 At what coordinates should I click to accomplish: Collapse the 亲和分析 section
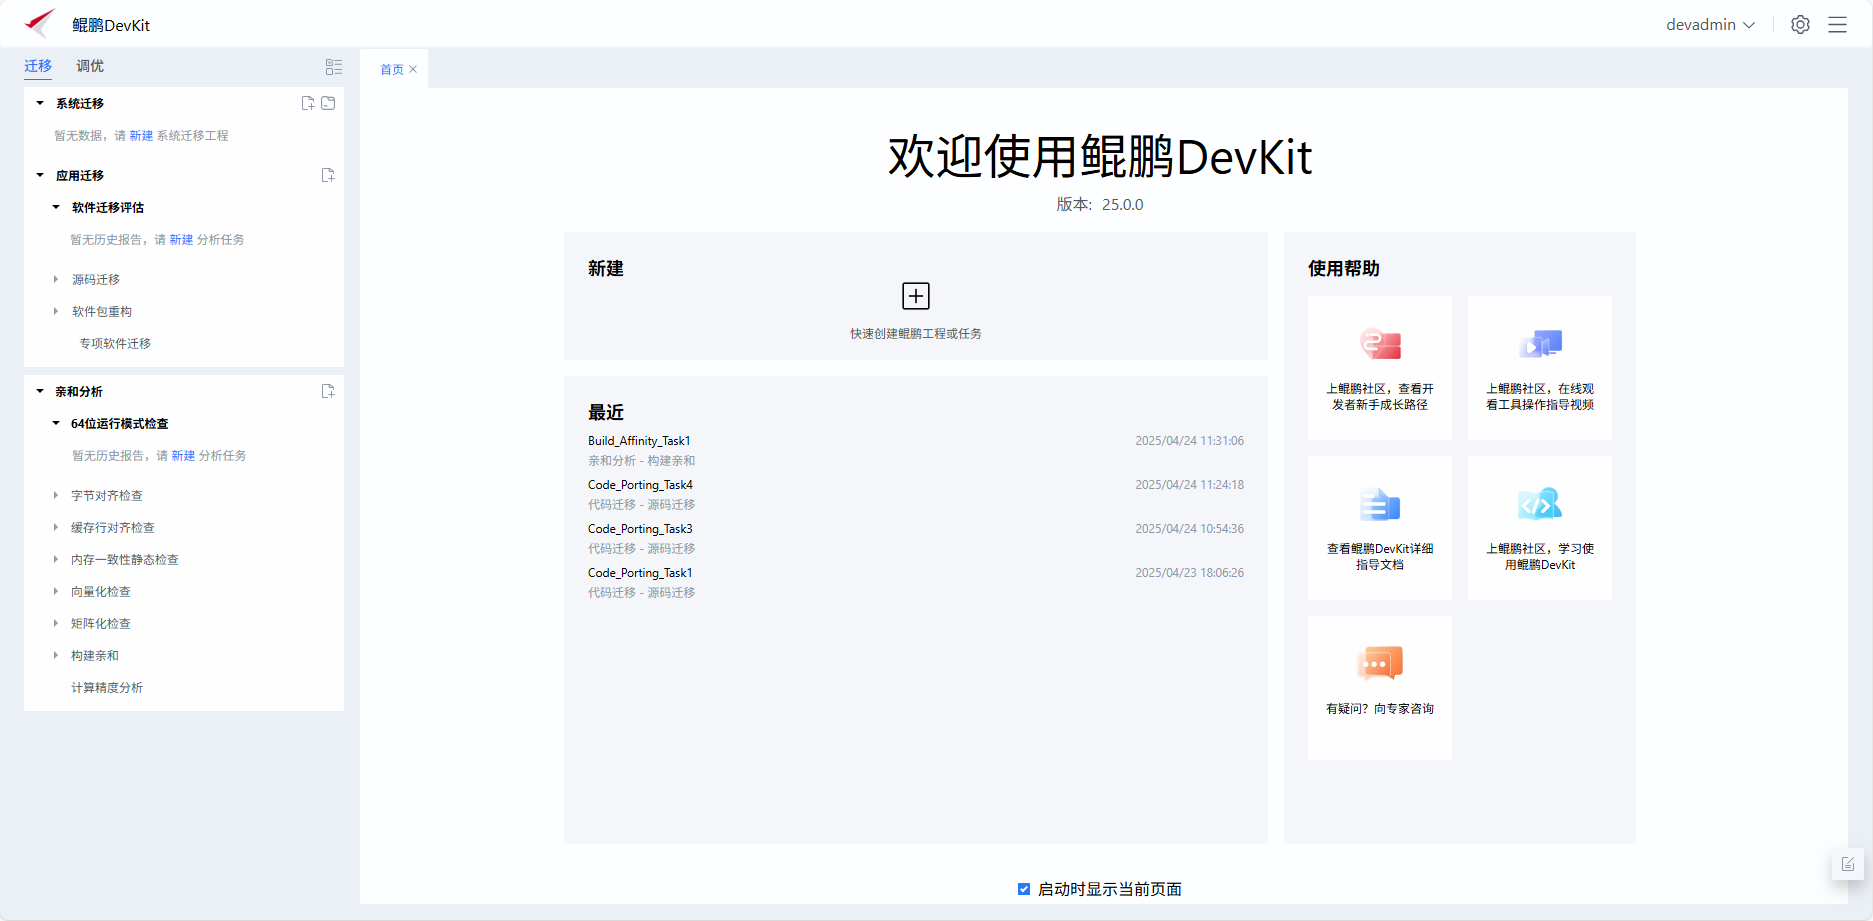pyautogui.click(x=40, y=391)
